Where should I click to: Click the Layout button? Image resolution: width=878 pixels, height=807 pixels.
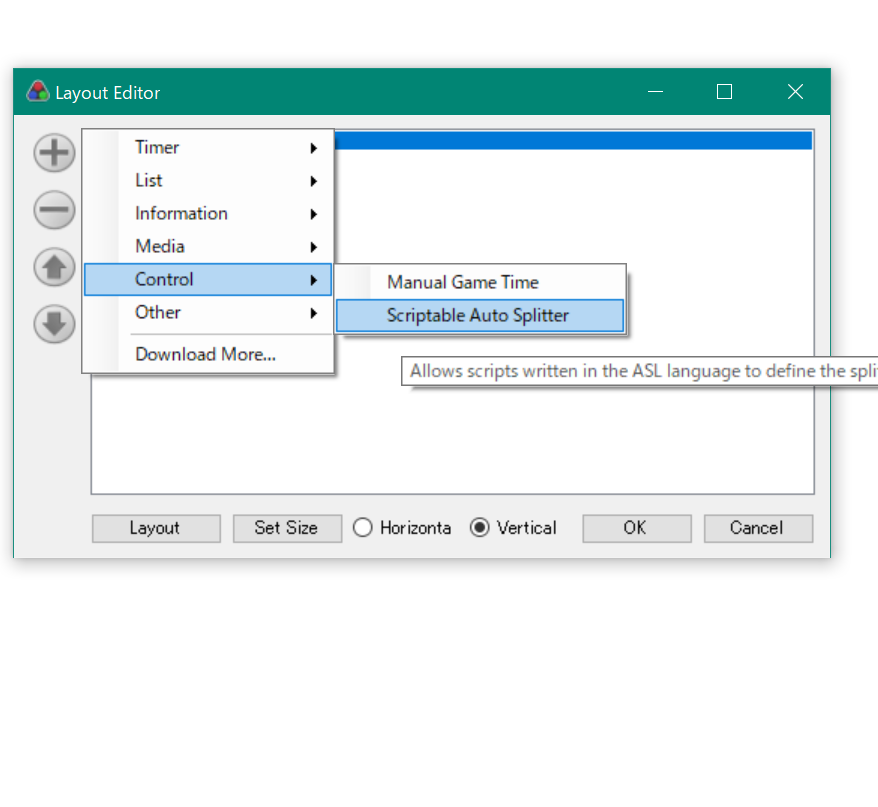coord(156,528)
